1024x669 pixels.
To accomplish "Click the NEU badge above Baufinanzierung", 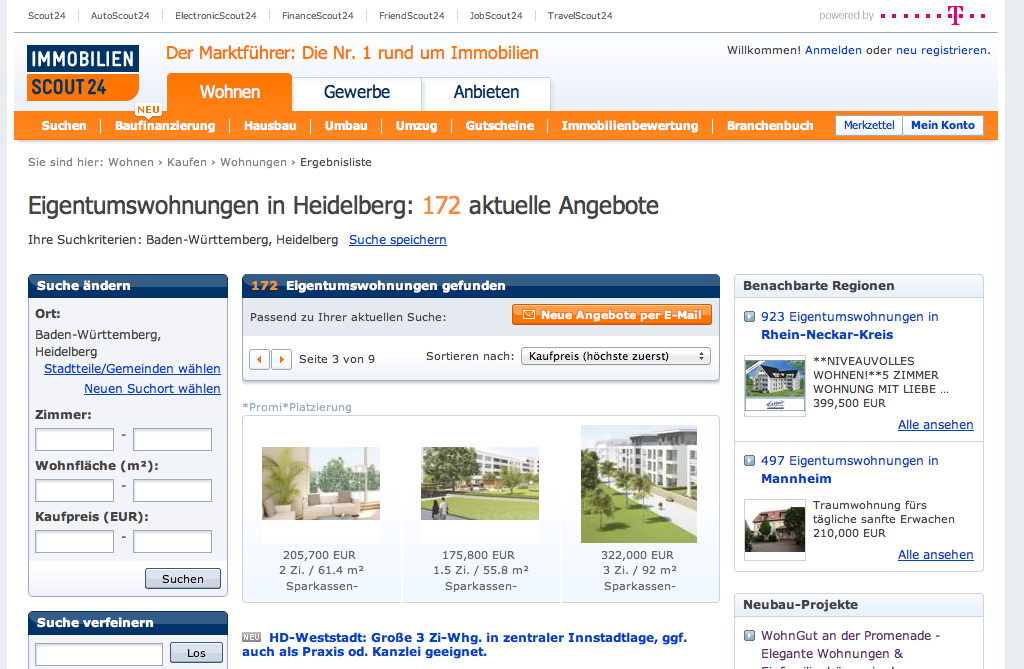I will [148, 110].
